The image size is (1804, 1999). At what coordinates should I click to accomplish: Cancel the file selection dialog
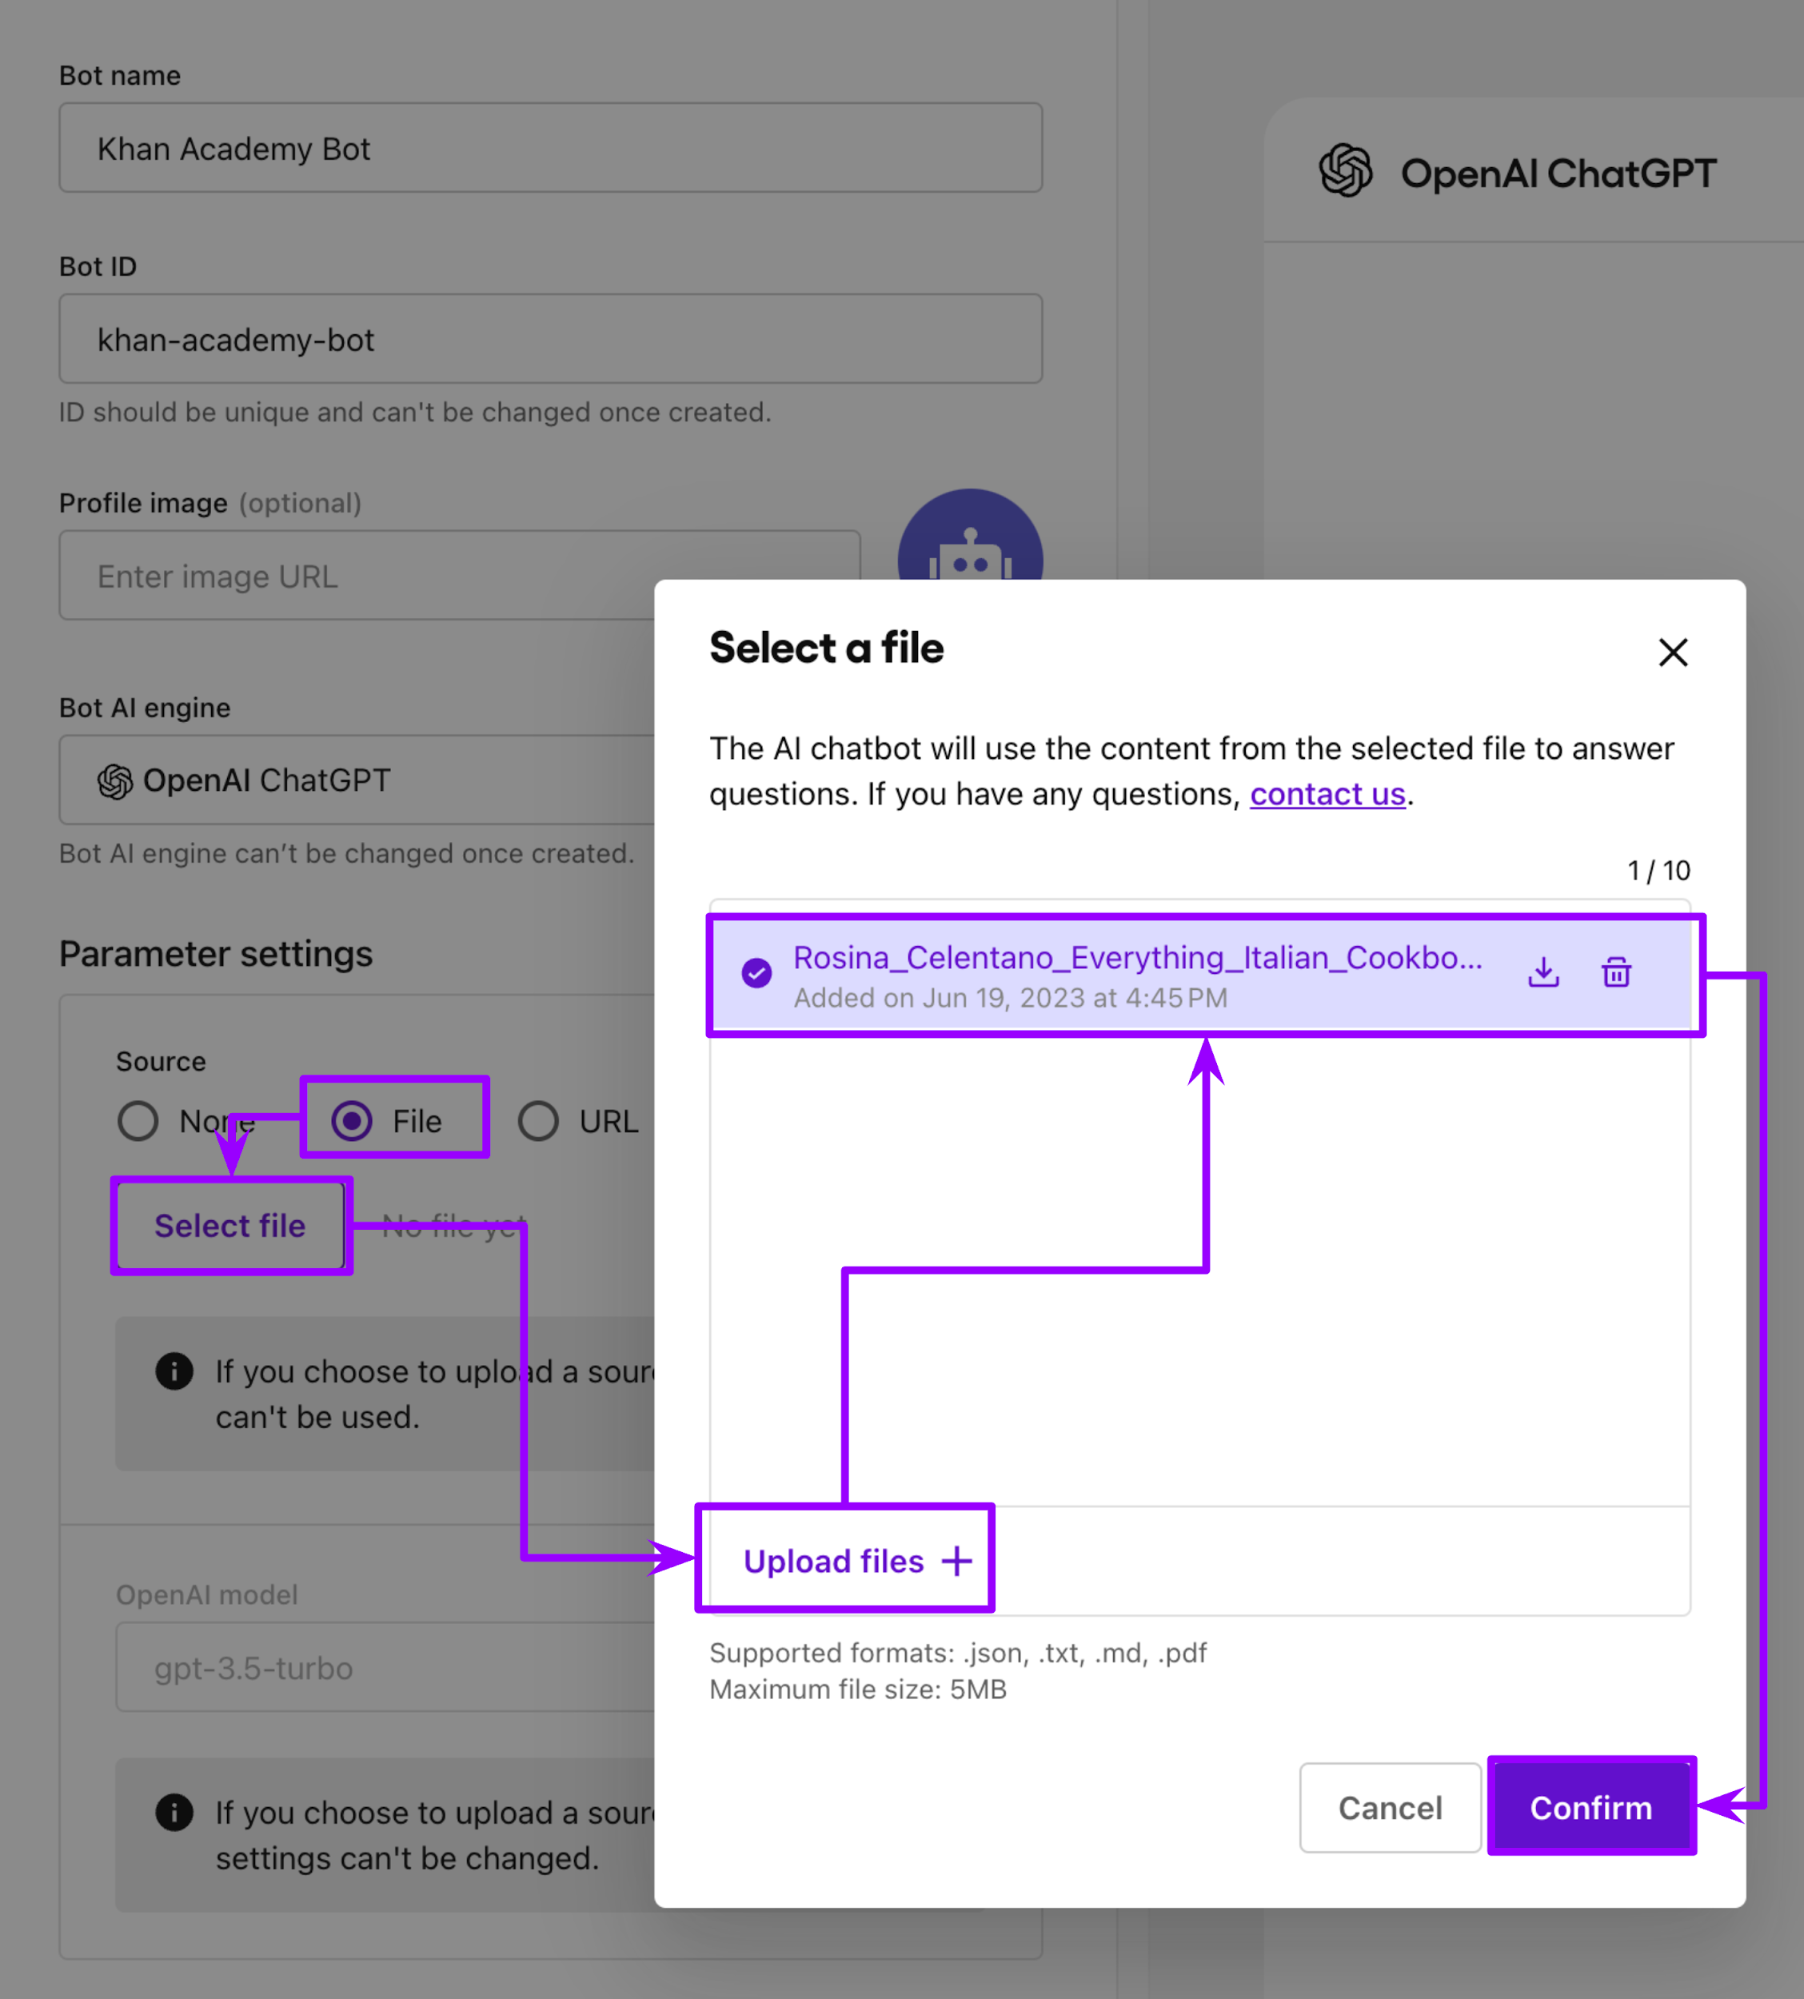click(1389, 1807)
